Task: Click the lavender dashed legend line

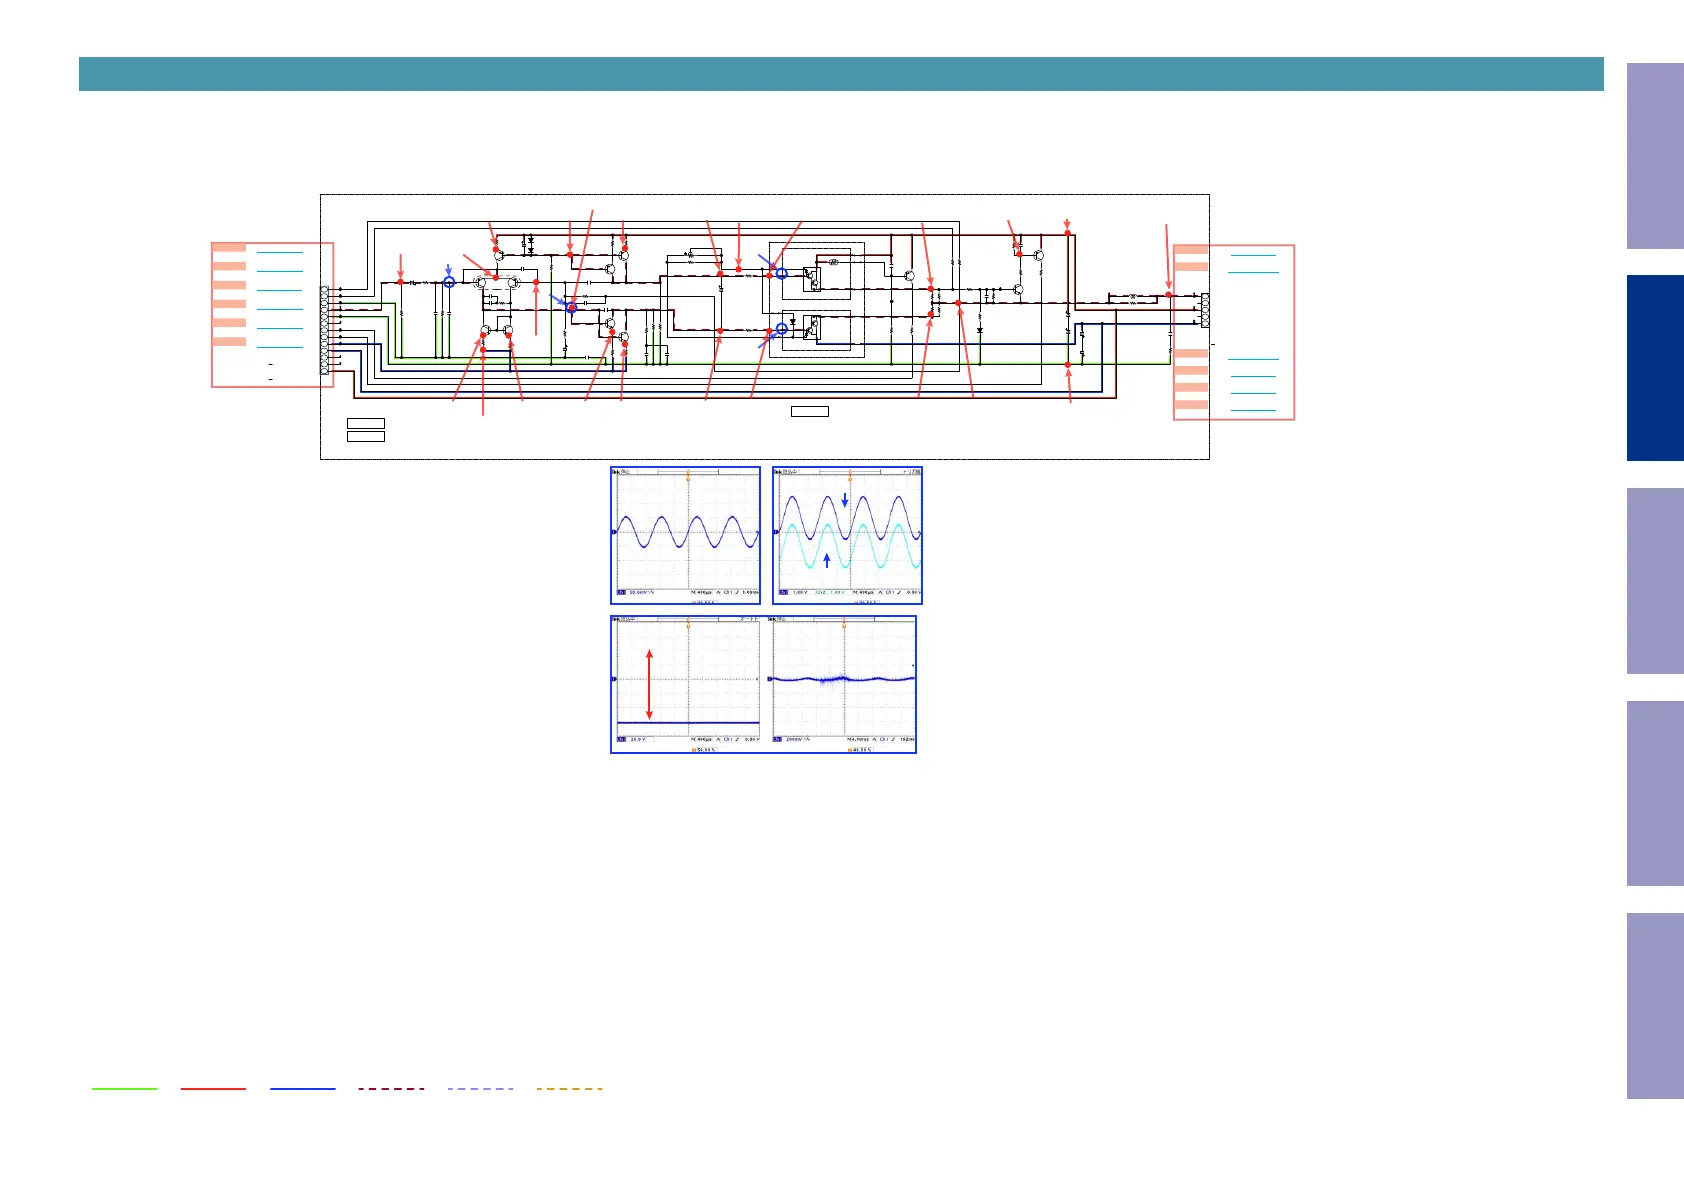Action: tap(481, 1088)
